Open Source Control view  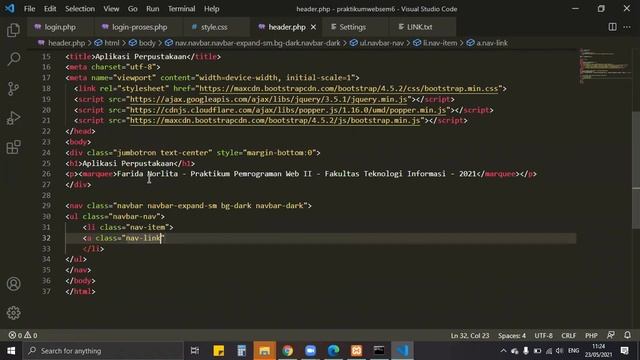(x=13, y=89)
